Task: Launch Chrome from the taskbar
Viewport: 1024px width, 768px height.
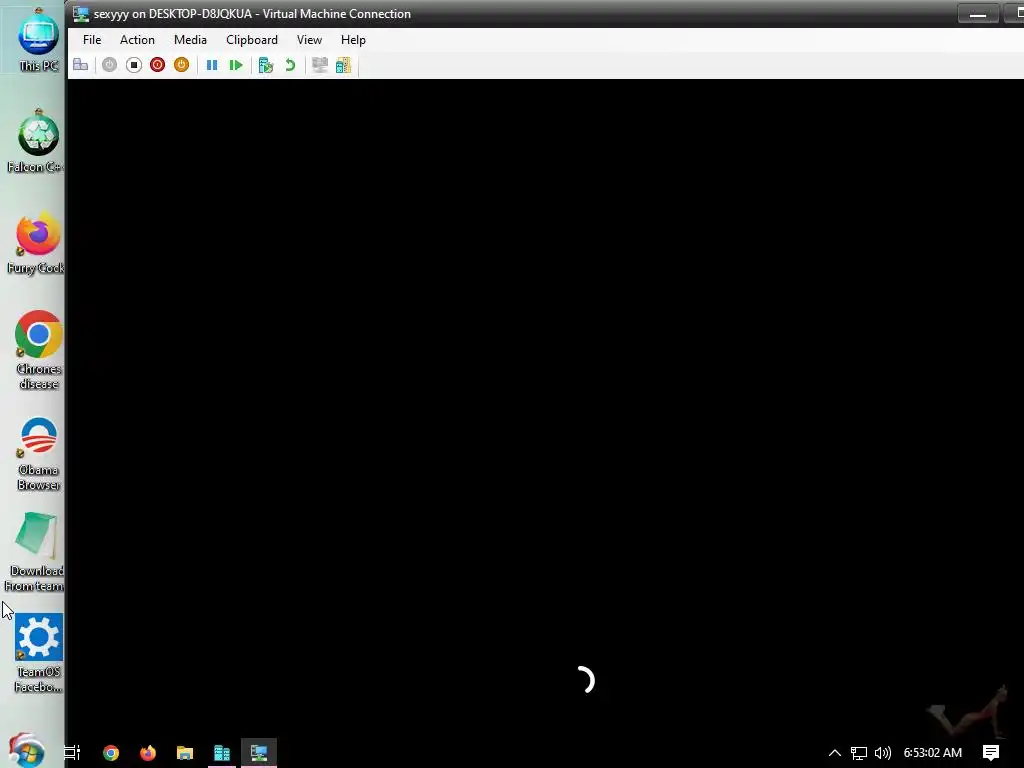Action: click(x=111, y=753)
